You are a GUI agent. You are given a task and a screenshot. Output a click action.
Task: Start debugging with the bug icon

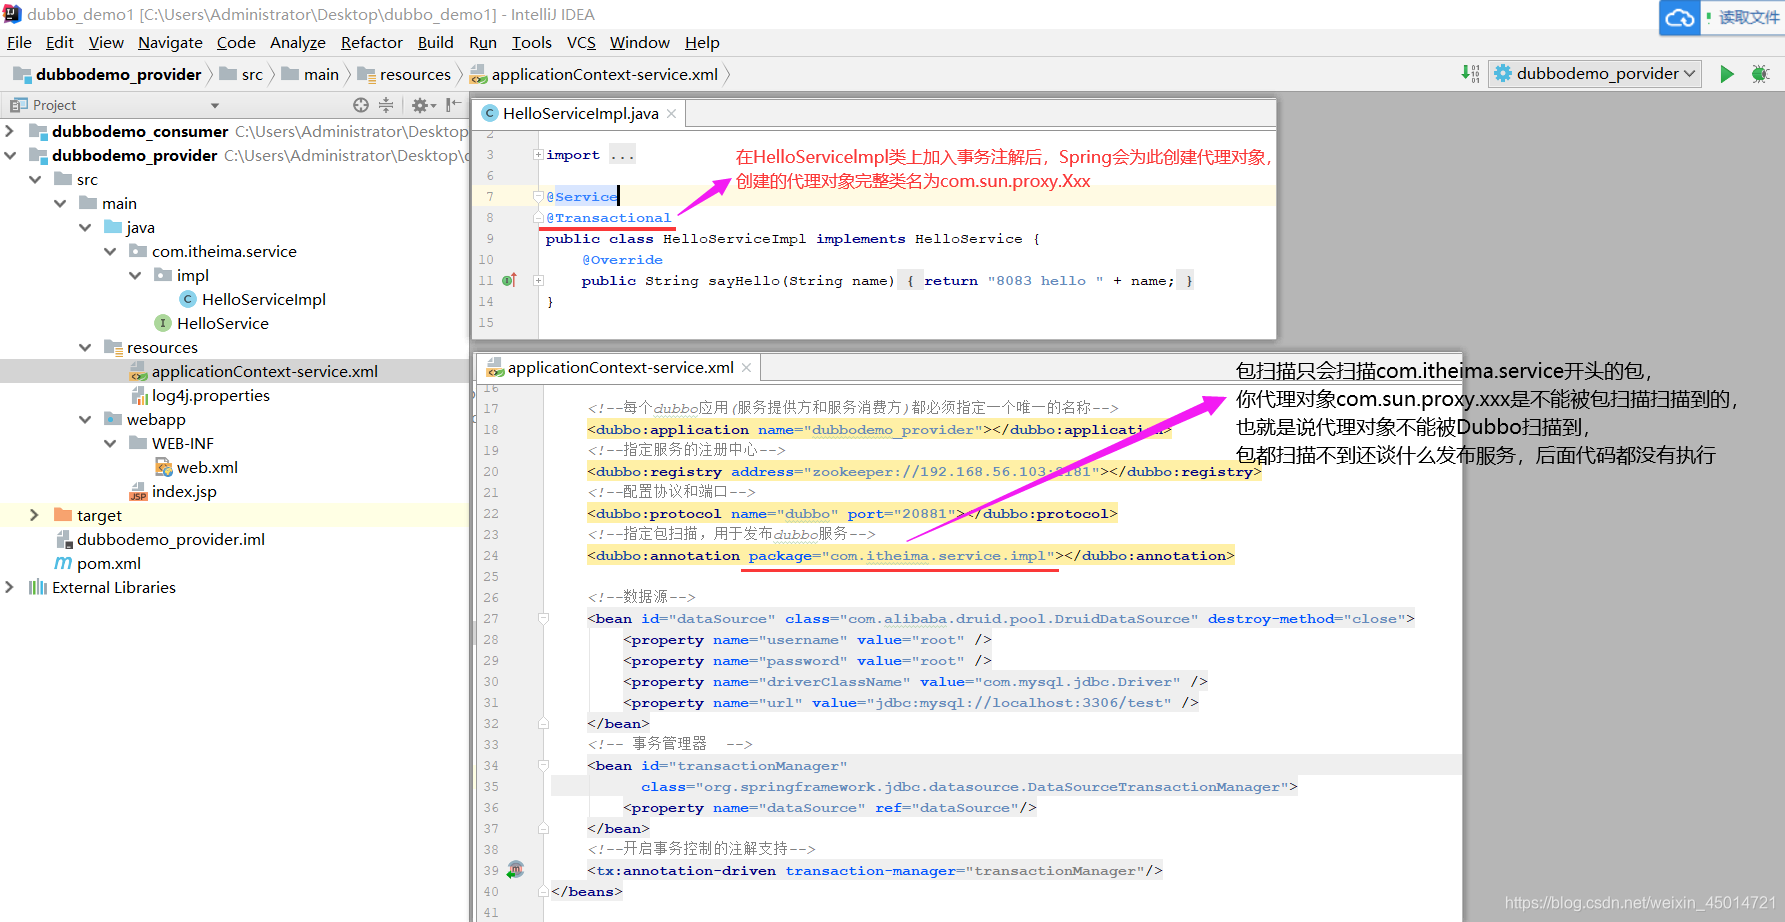[1760, 74]
